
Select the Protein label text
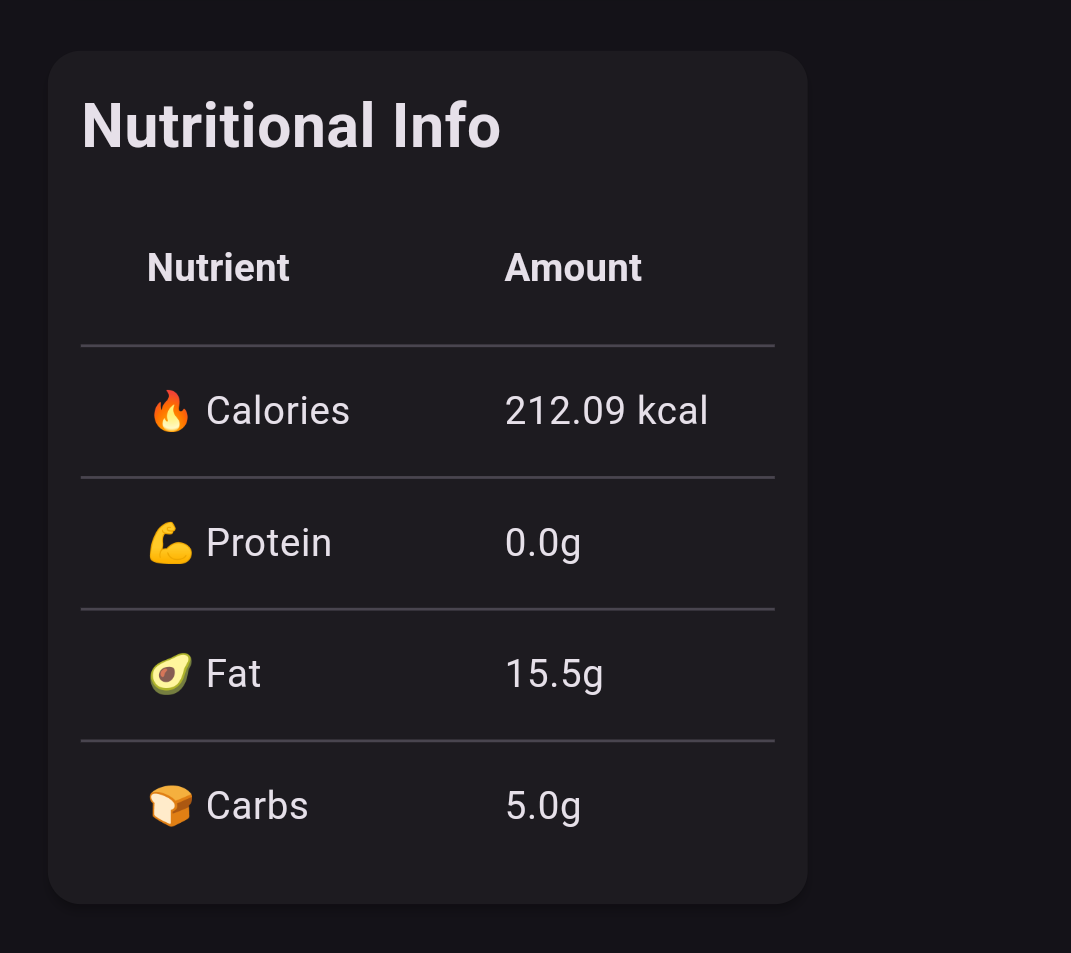(269, 542)
